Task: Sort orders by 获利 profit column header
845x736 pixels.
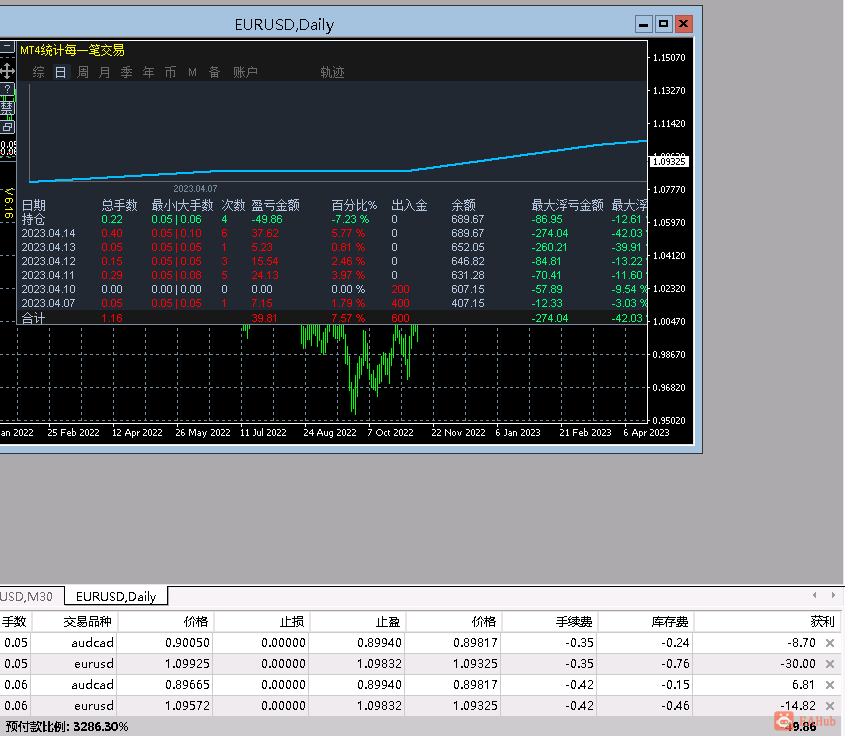Action: click(x=824, y=621)
